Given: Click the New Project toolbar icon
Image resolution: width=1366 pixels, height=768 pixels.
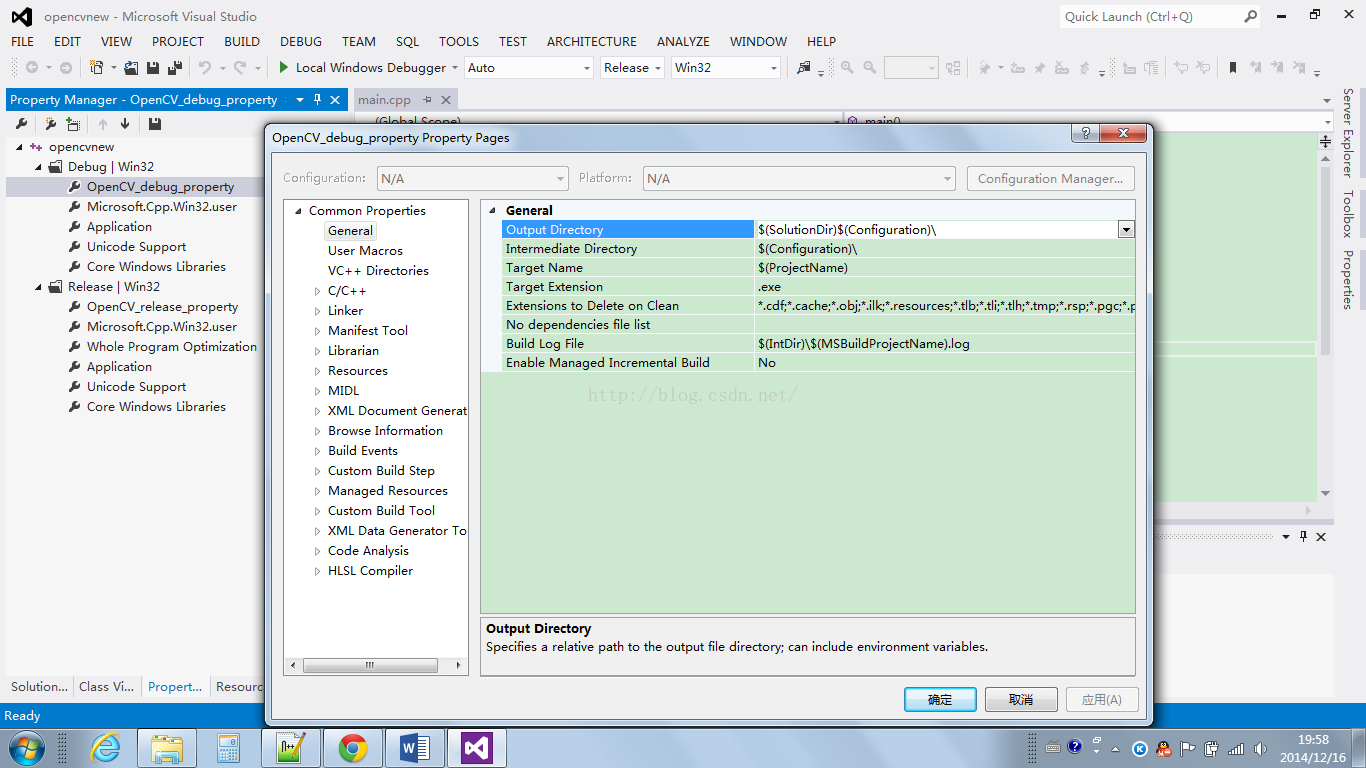Looking at the screenshot, I should pos(97,68).
